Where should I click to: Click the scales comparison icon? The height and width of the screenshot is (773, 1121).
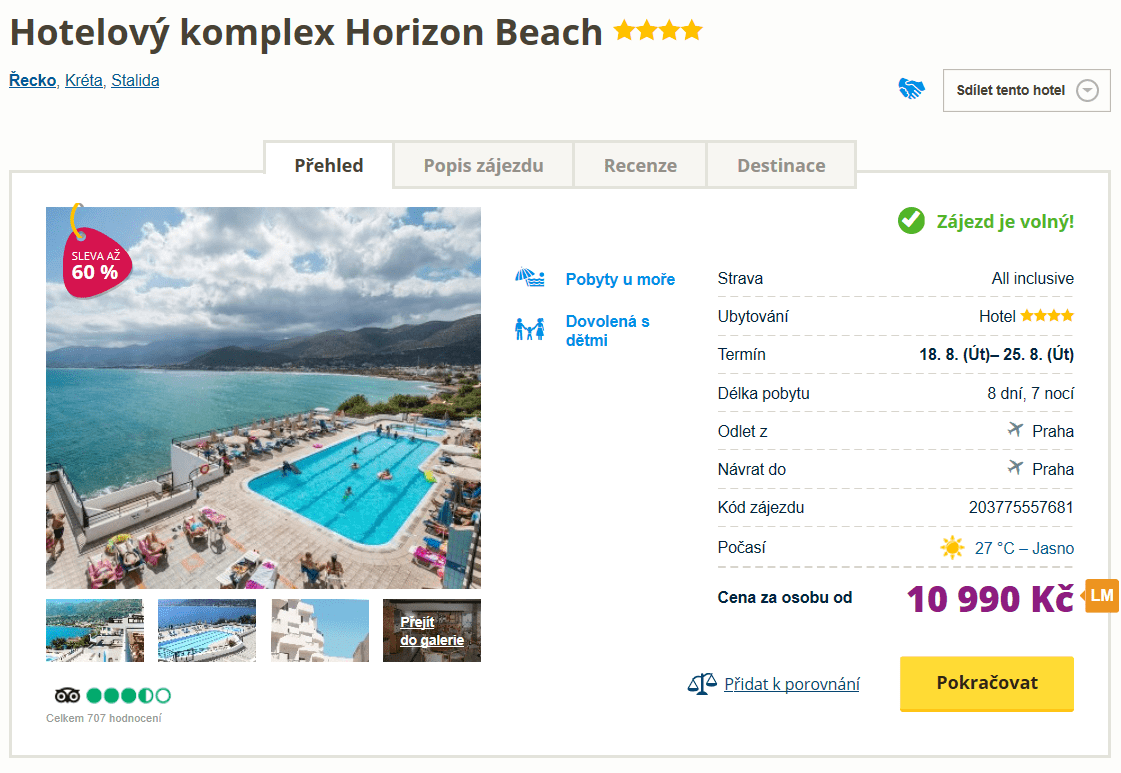[x=702, y=684]
